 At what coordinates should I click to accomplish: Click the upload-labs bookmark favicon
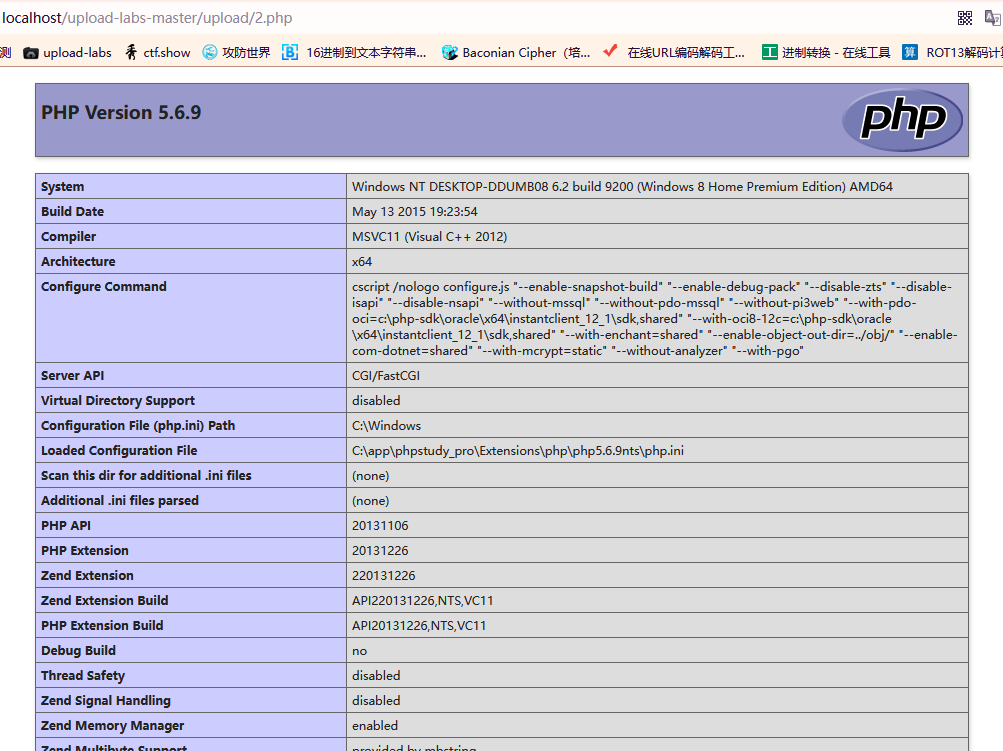point(31,53)
